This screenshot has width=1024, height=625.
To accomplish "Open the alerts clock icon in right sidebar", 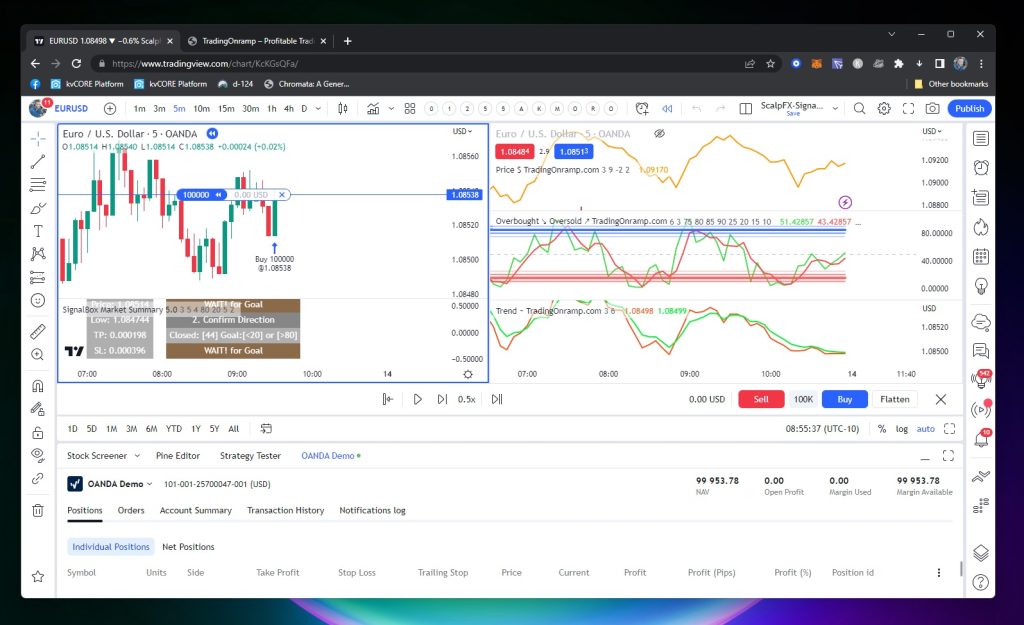I will (x=981, y=168).
